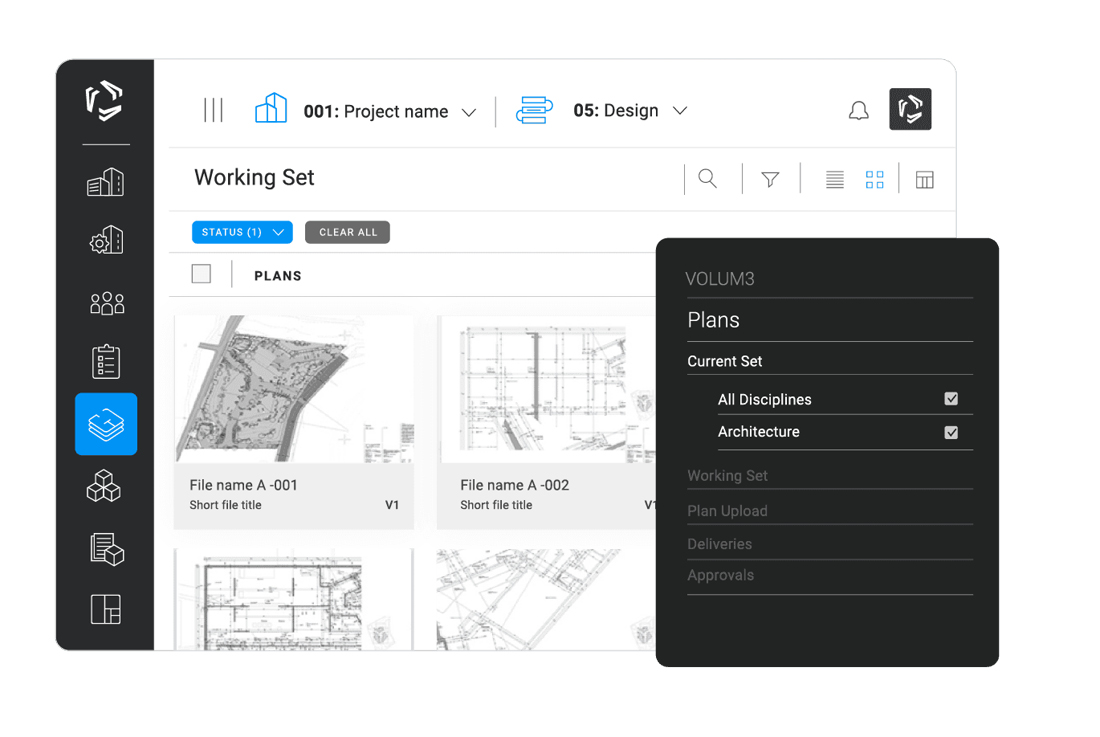The width and height of the screenshot is (1100, 737).
Task: Open notifications bell icon
Action: tap(858, 111)
